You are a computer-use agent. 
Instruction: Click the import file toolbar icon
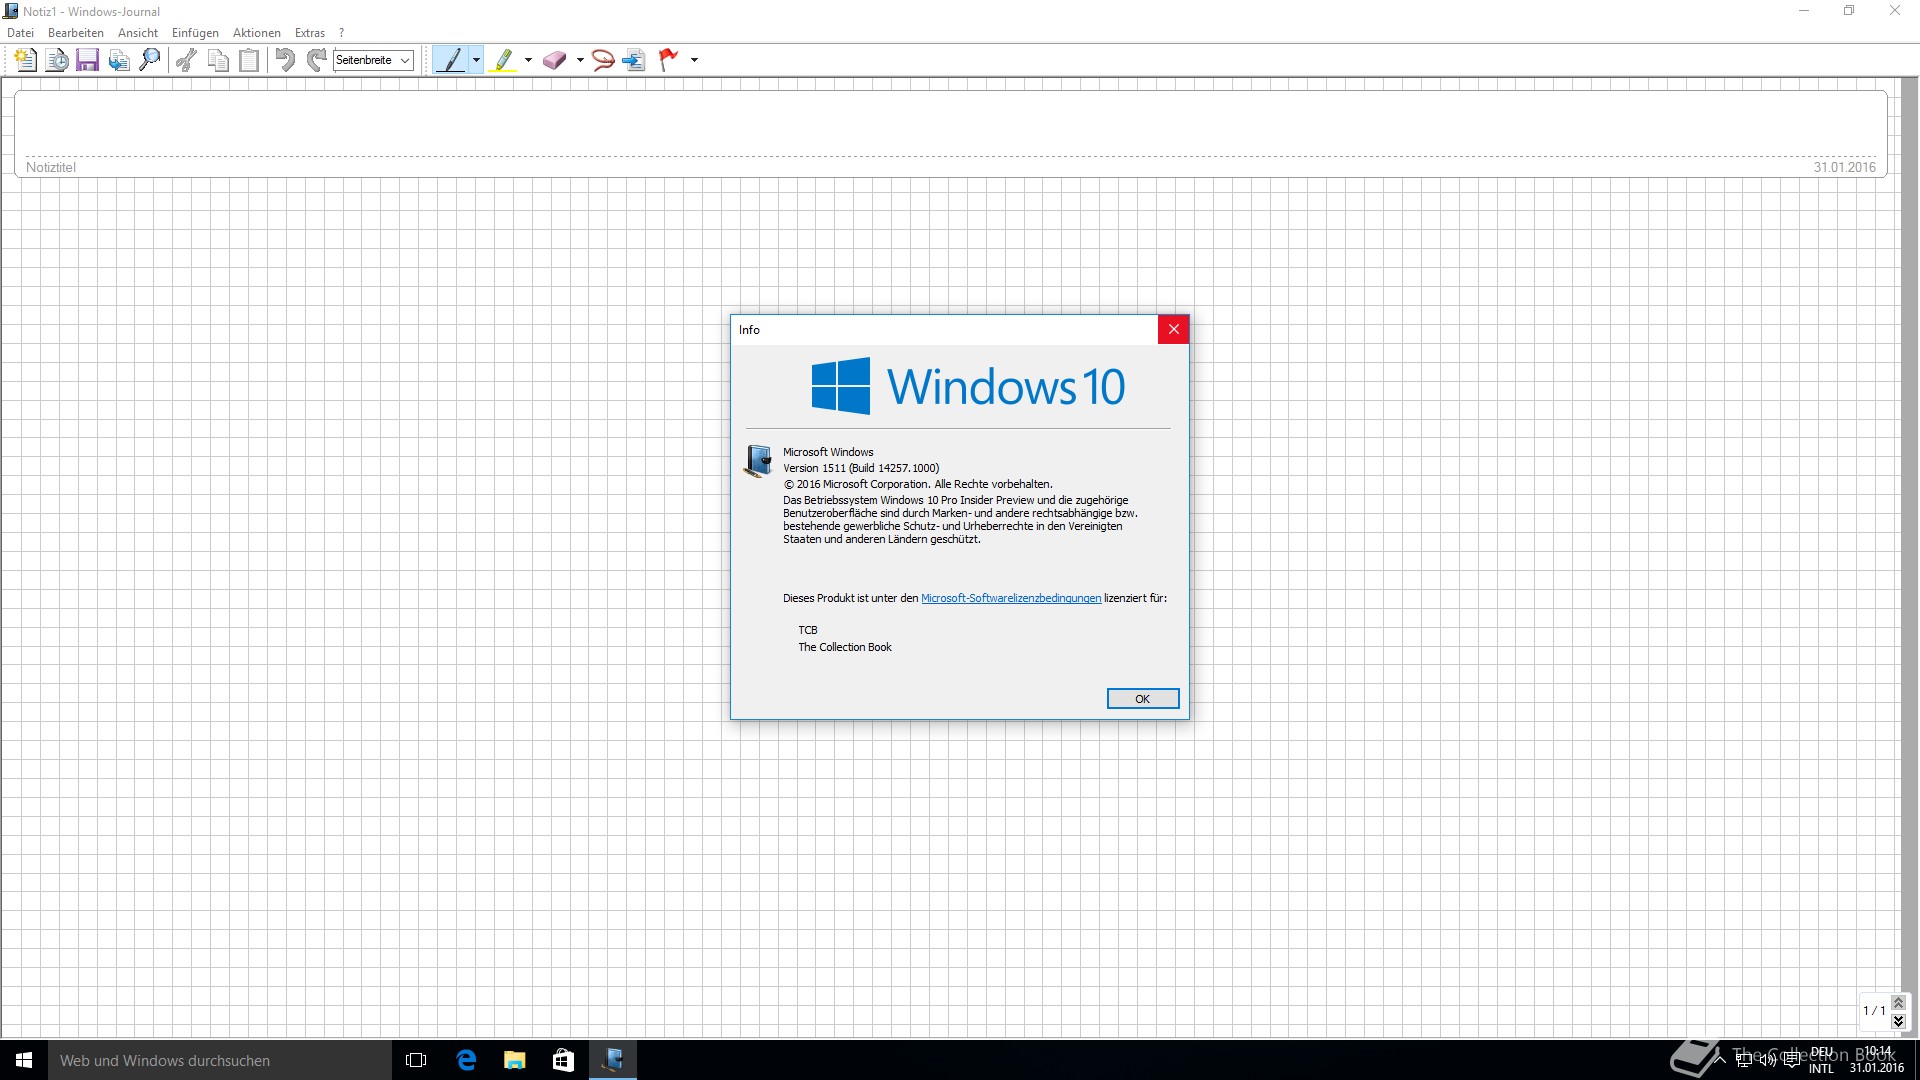[119, 60]
